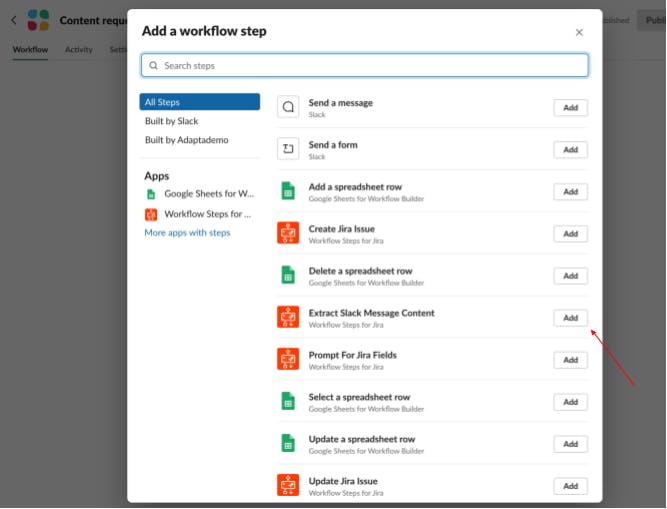Image resolution: width=667 pixels, height=509 pixels.
Task: Click the Send a form title text
Action: click(333, 145)
